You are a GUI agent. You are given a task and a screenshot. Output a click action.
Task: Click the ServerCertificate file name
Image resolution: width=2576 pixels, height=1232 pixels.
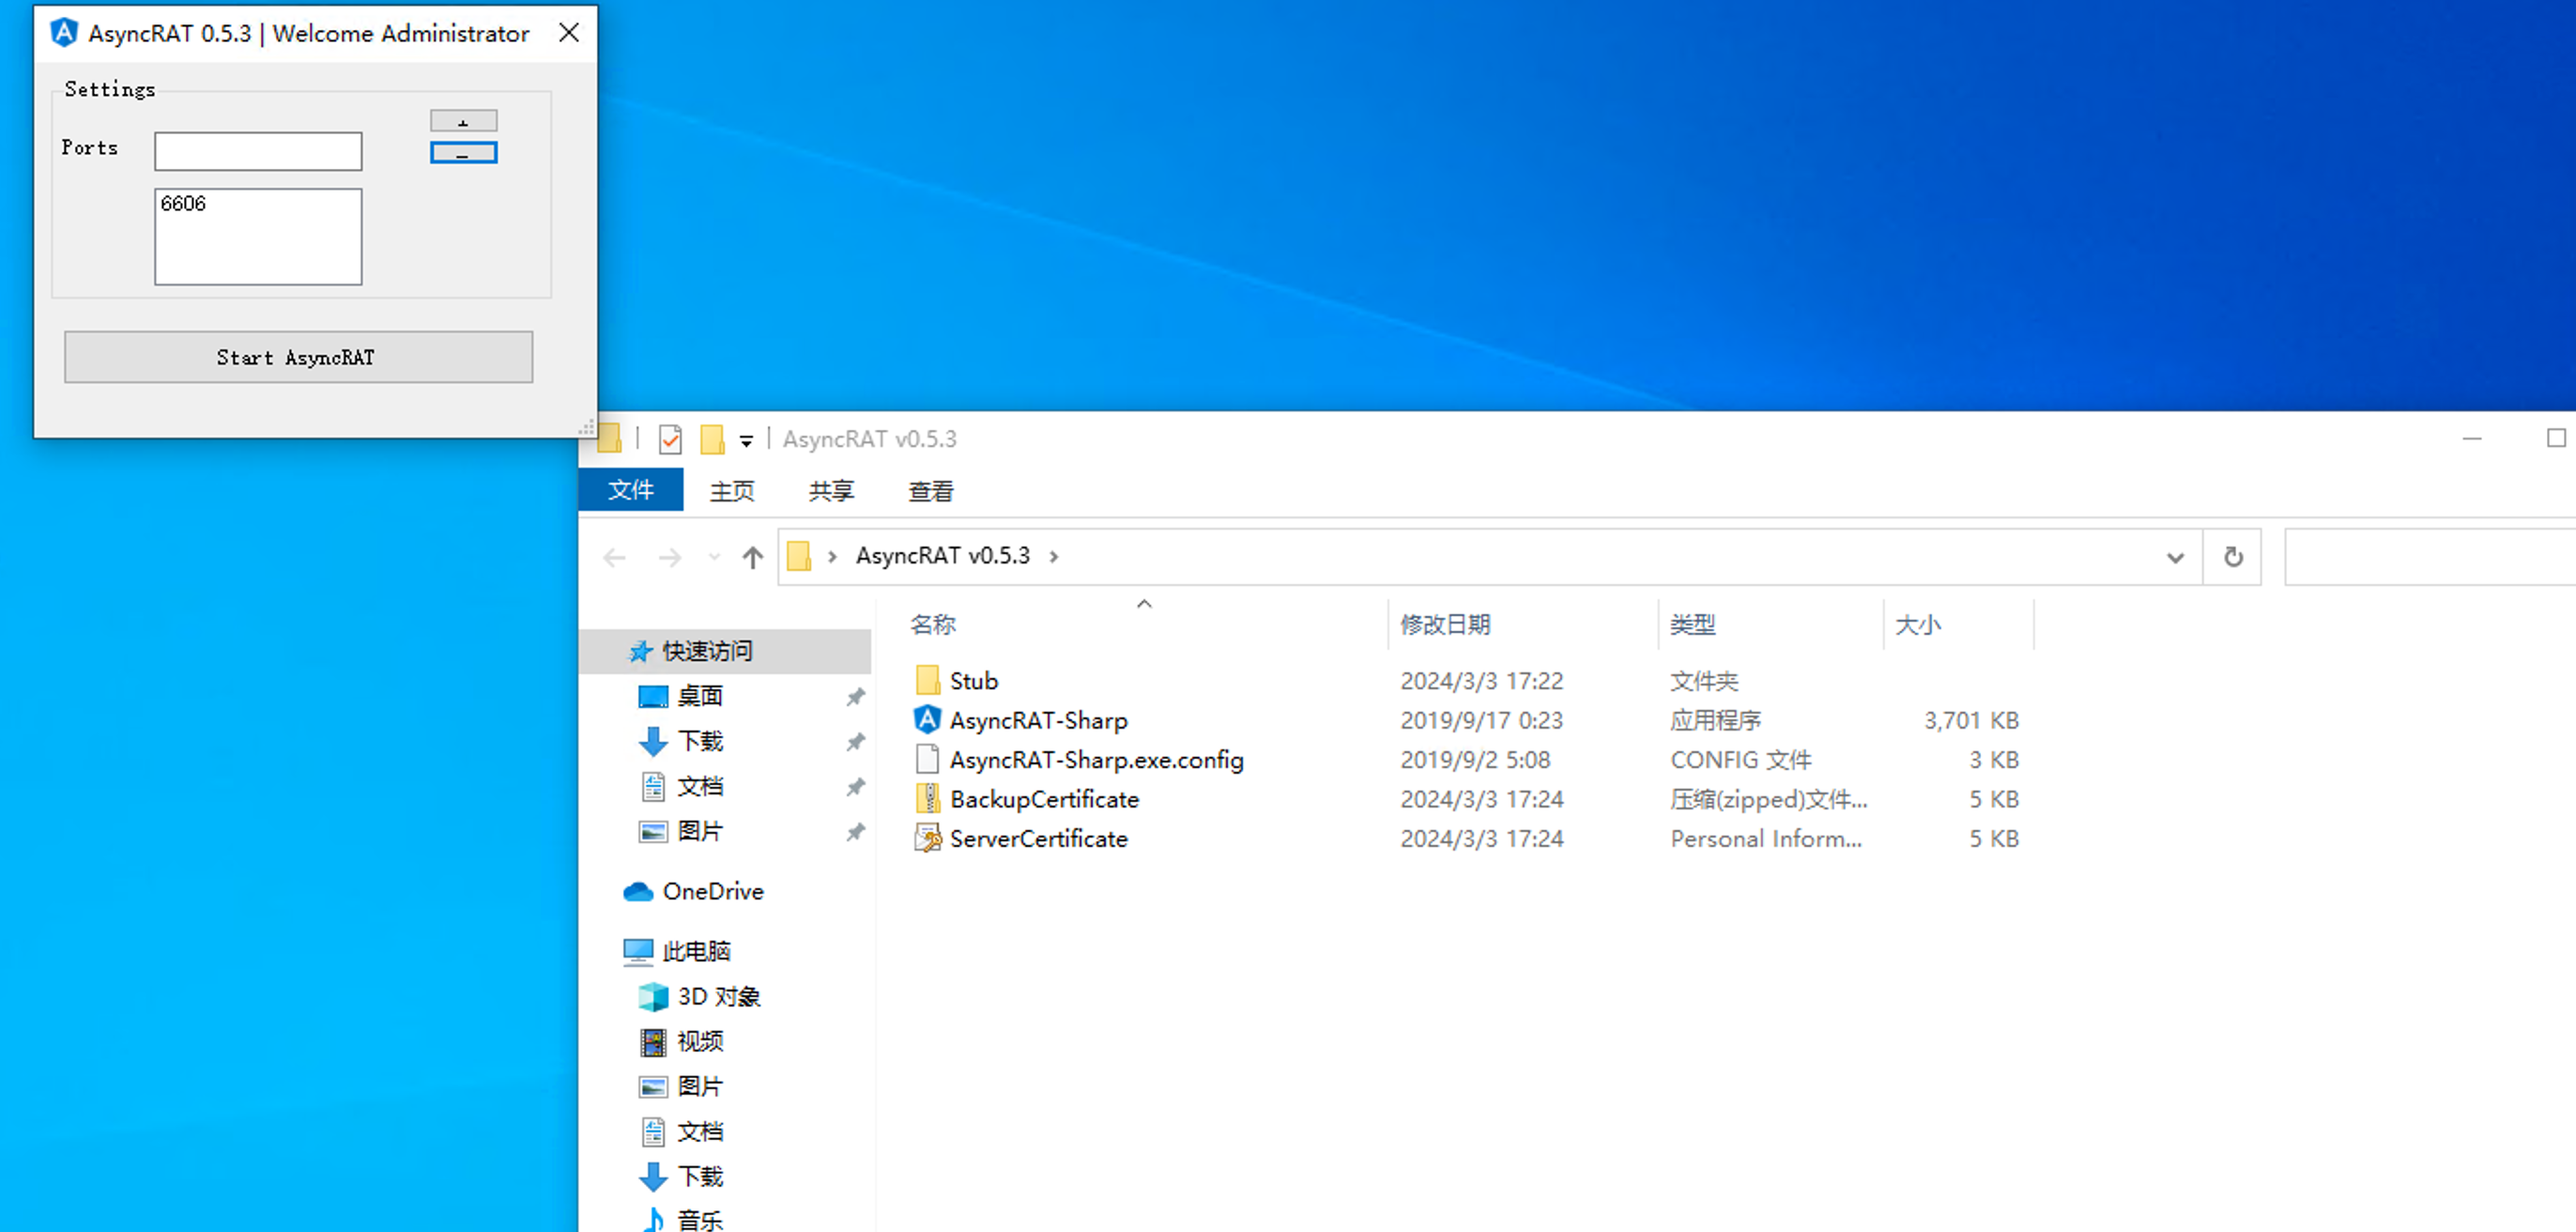click(x=1039, y=838)
